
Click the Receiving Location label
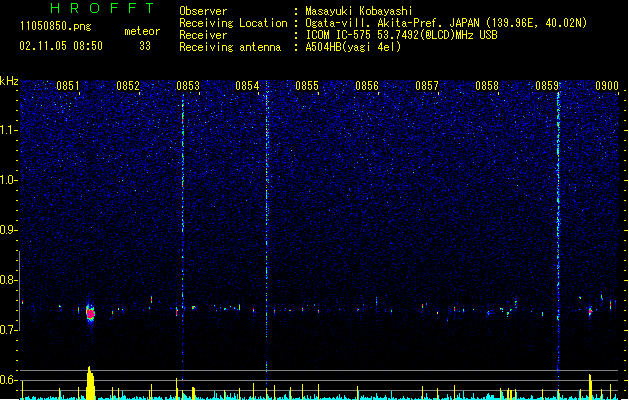coord(233,23)
